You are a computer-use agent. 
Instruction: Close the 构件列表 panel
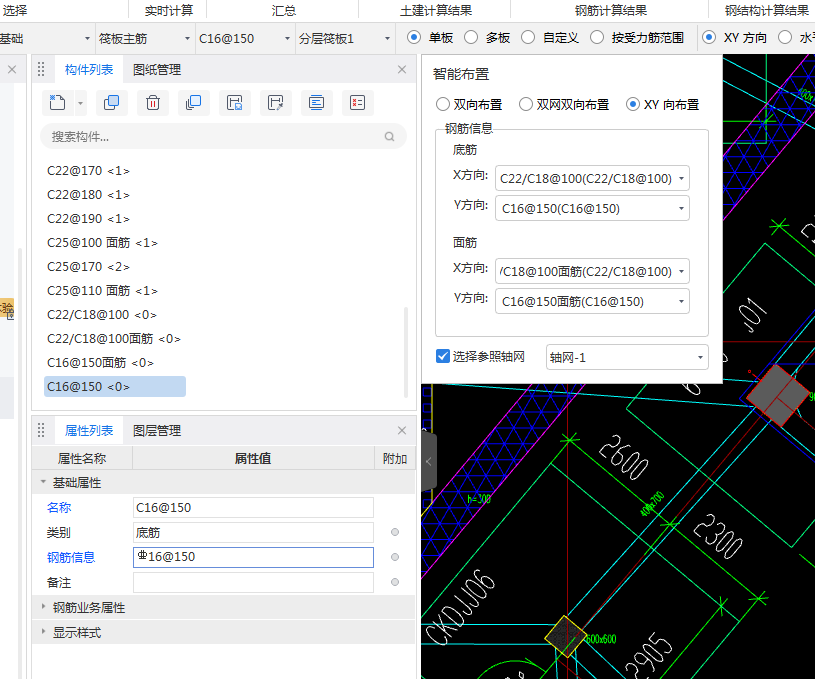402,69
